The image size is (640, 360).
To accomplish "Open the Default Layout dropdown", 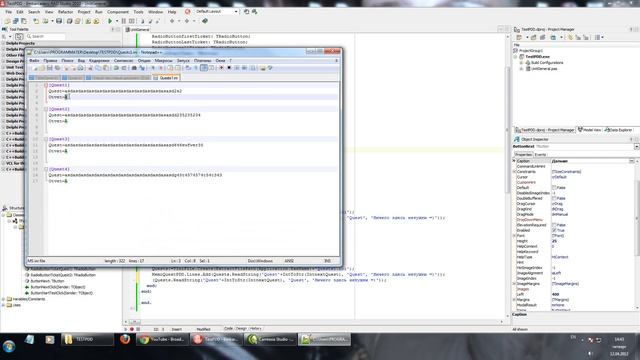I will [x=236, y=12].
